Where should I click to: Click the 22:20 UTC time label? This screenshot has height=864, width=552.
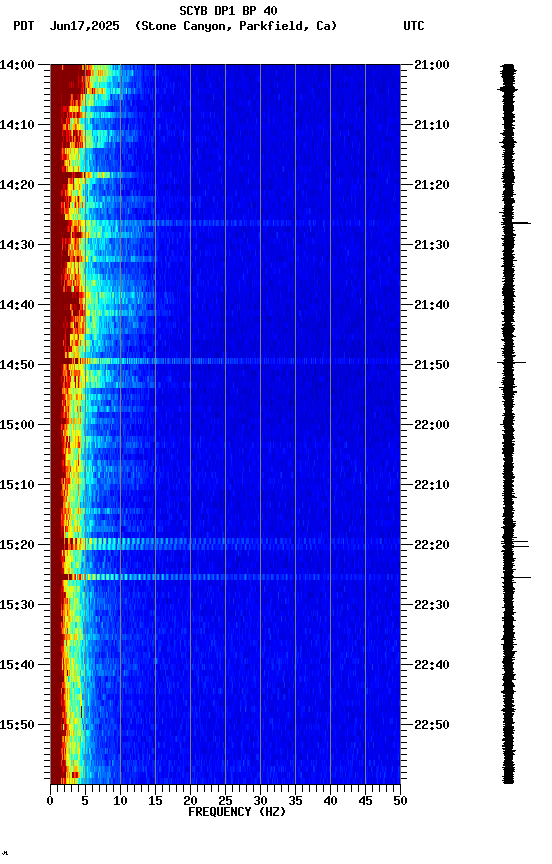click(x=432, y=545)
